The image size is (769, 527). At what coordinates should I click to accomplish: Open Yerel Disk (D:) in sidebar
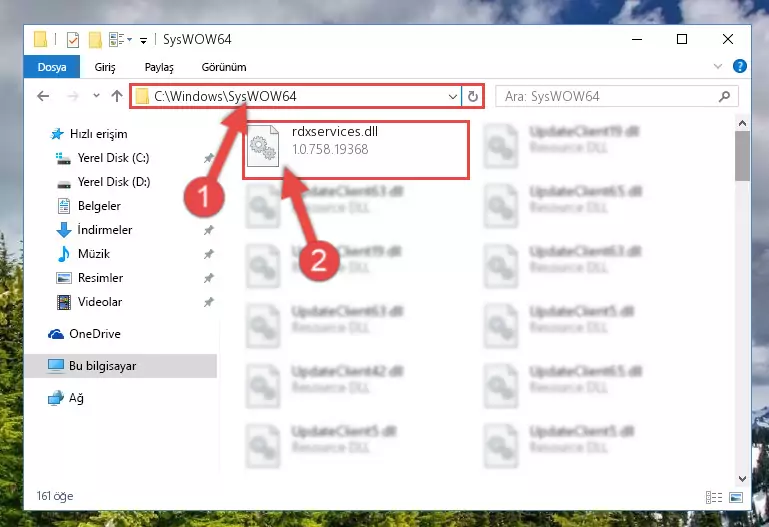103,182
